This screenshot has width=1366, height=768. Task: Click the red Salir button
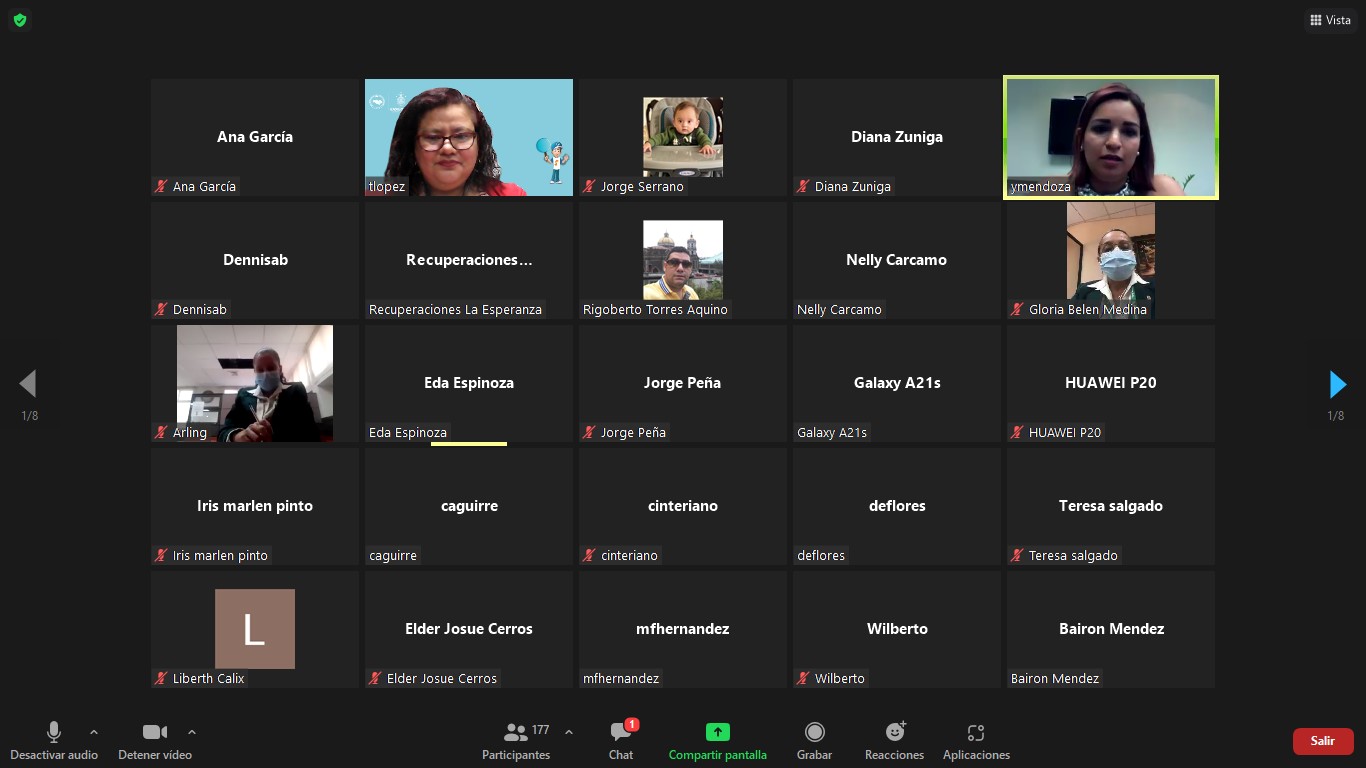[1323, 741]
